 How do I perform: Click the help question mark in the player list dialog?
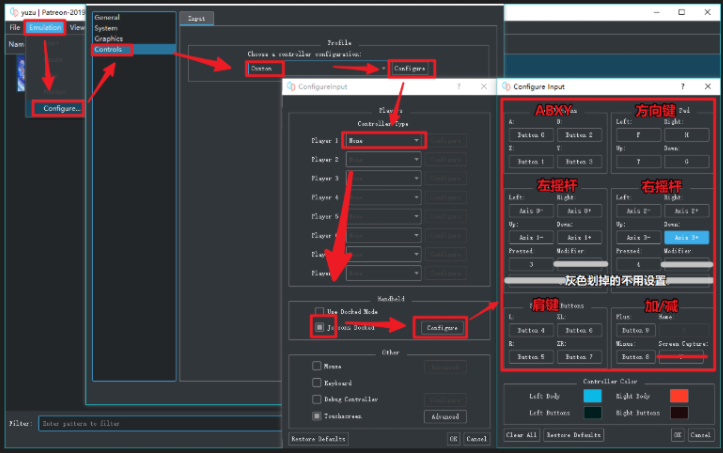point(456,87)
